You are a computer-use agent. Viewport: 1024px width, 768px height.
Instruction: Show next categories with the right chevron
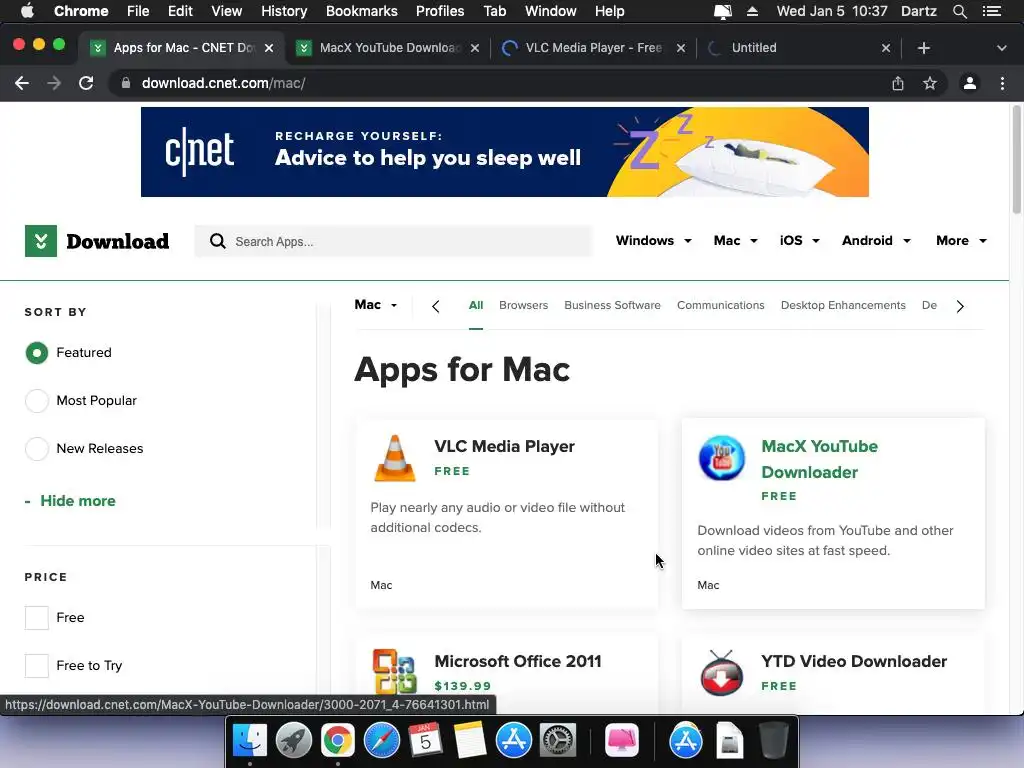(x=960, y=306)
